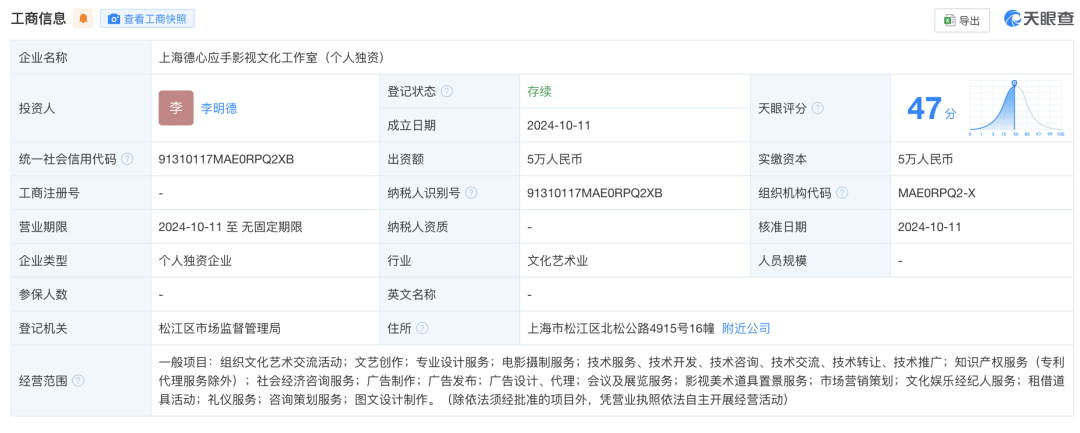Export data with the 导出 button

pyautogui.click(x=961, y=20)
